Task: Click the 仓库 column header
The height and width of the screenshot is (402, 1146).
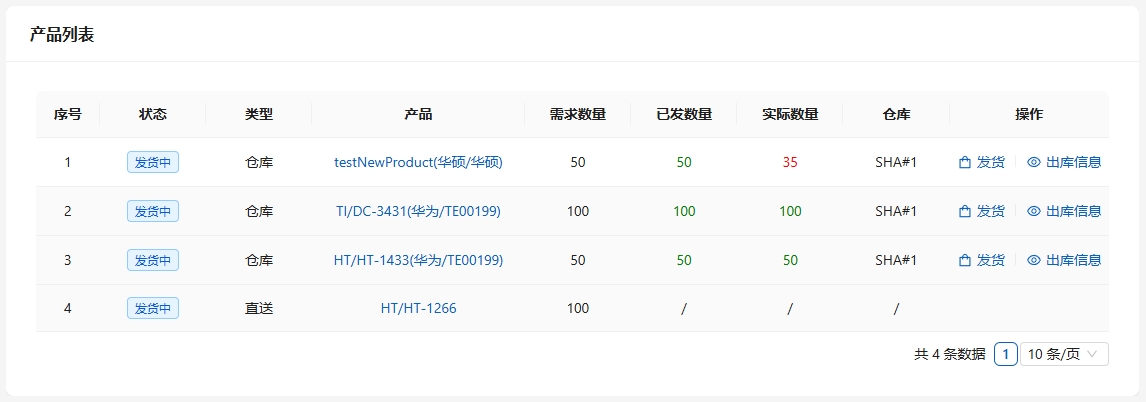Action: pyautogui.click(x=896, y=114)
